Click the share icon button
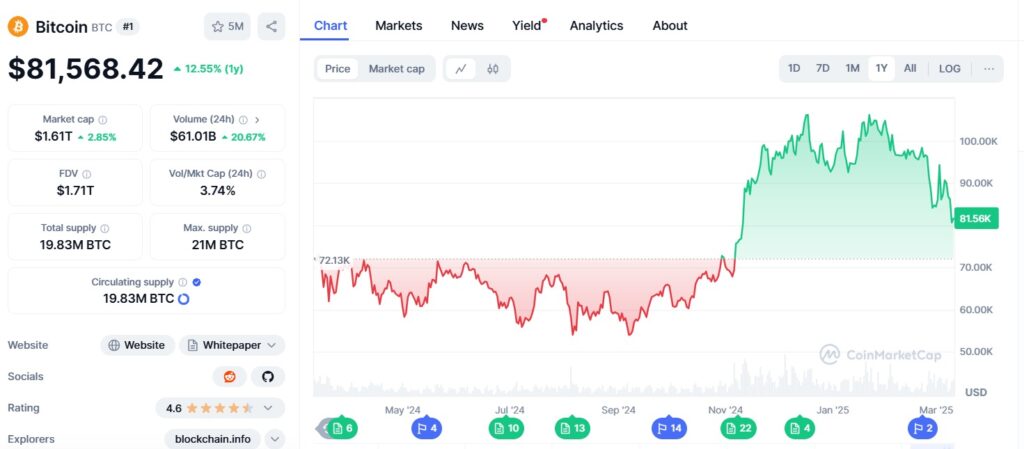The width and height of the screenshot is (1024, 449). pos(271,26)
